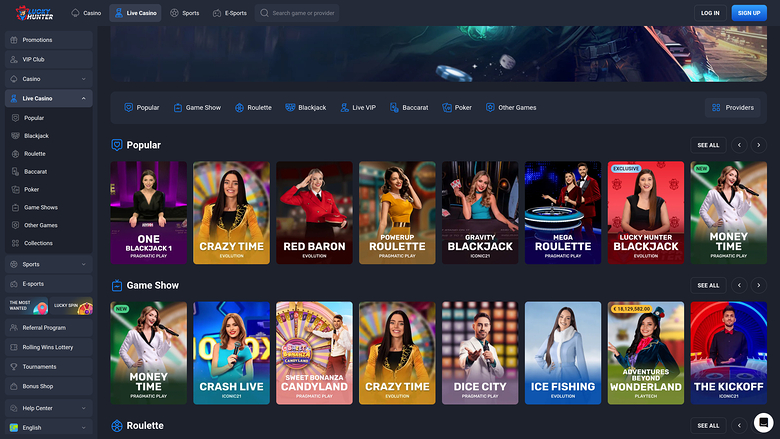780x439 pixels.
Task: Click the Game Shows icon in sidebar submenu
Action: pos(15,207)
